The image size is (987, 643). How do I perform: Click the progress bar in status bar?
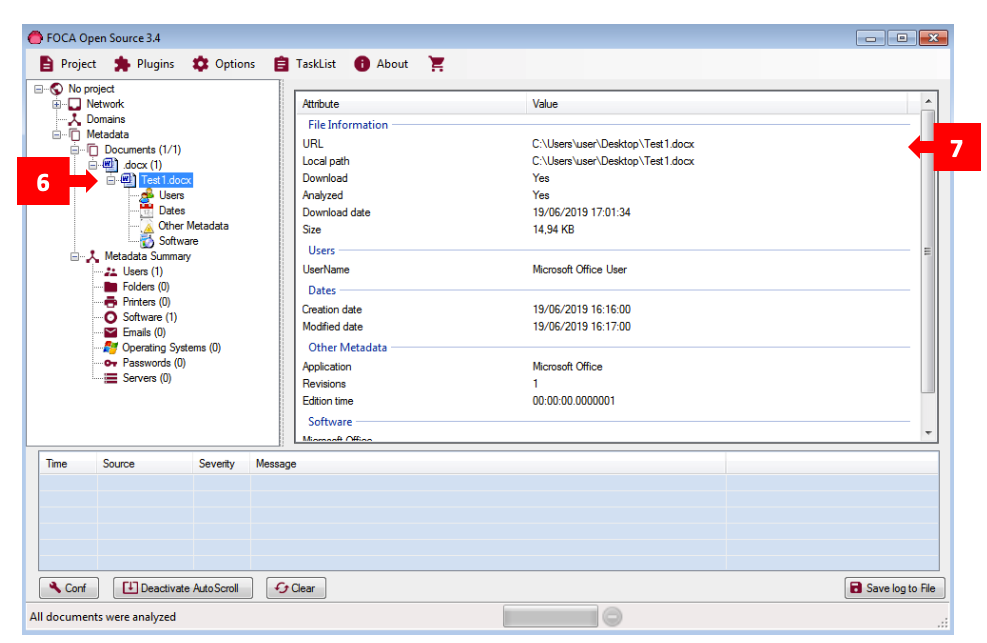coord(550,617)
